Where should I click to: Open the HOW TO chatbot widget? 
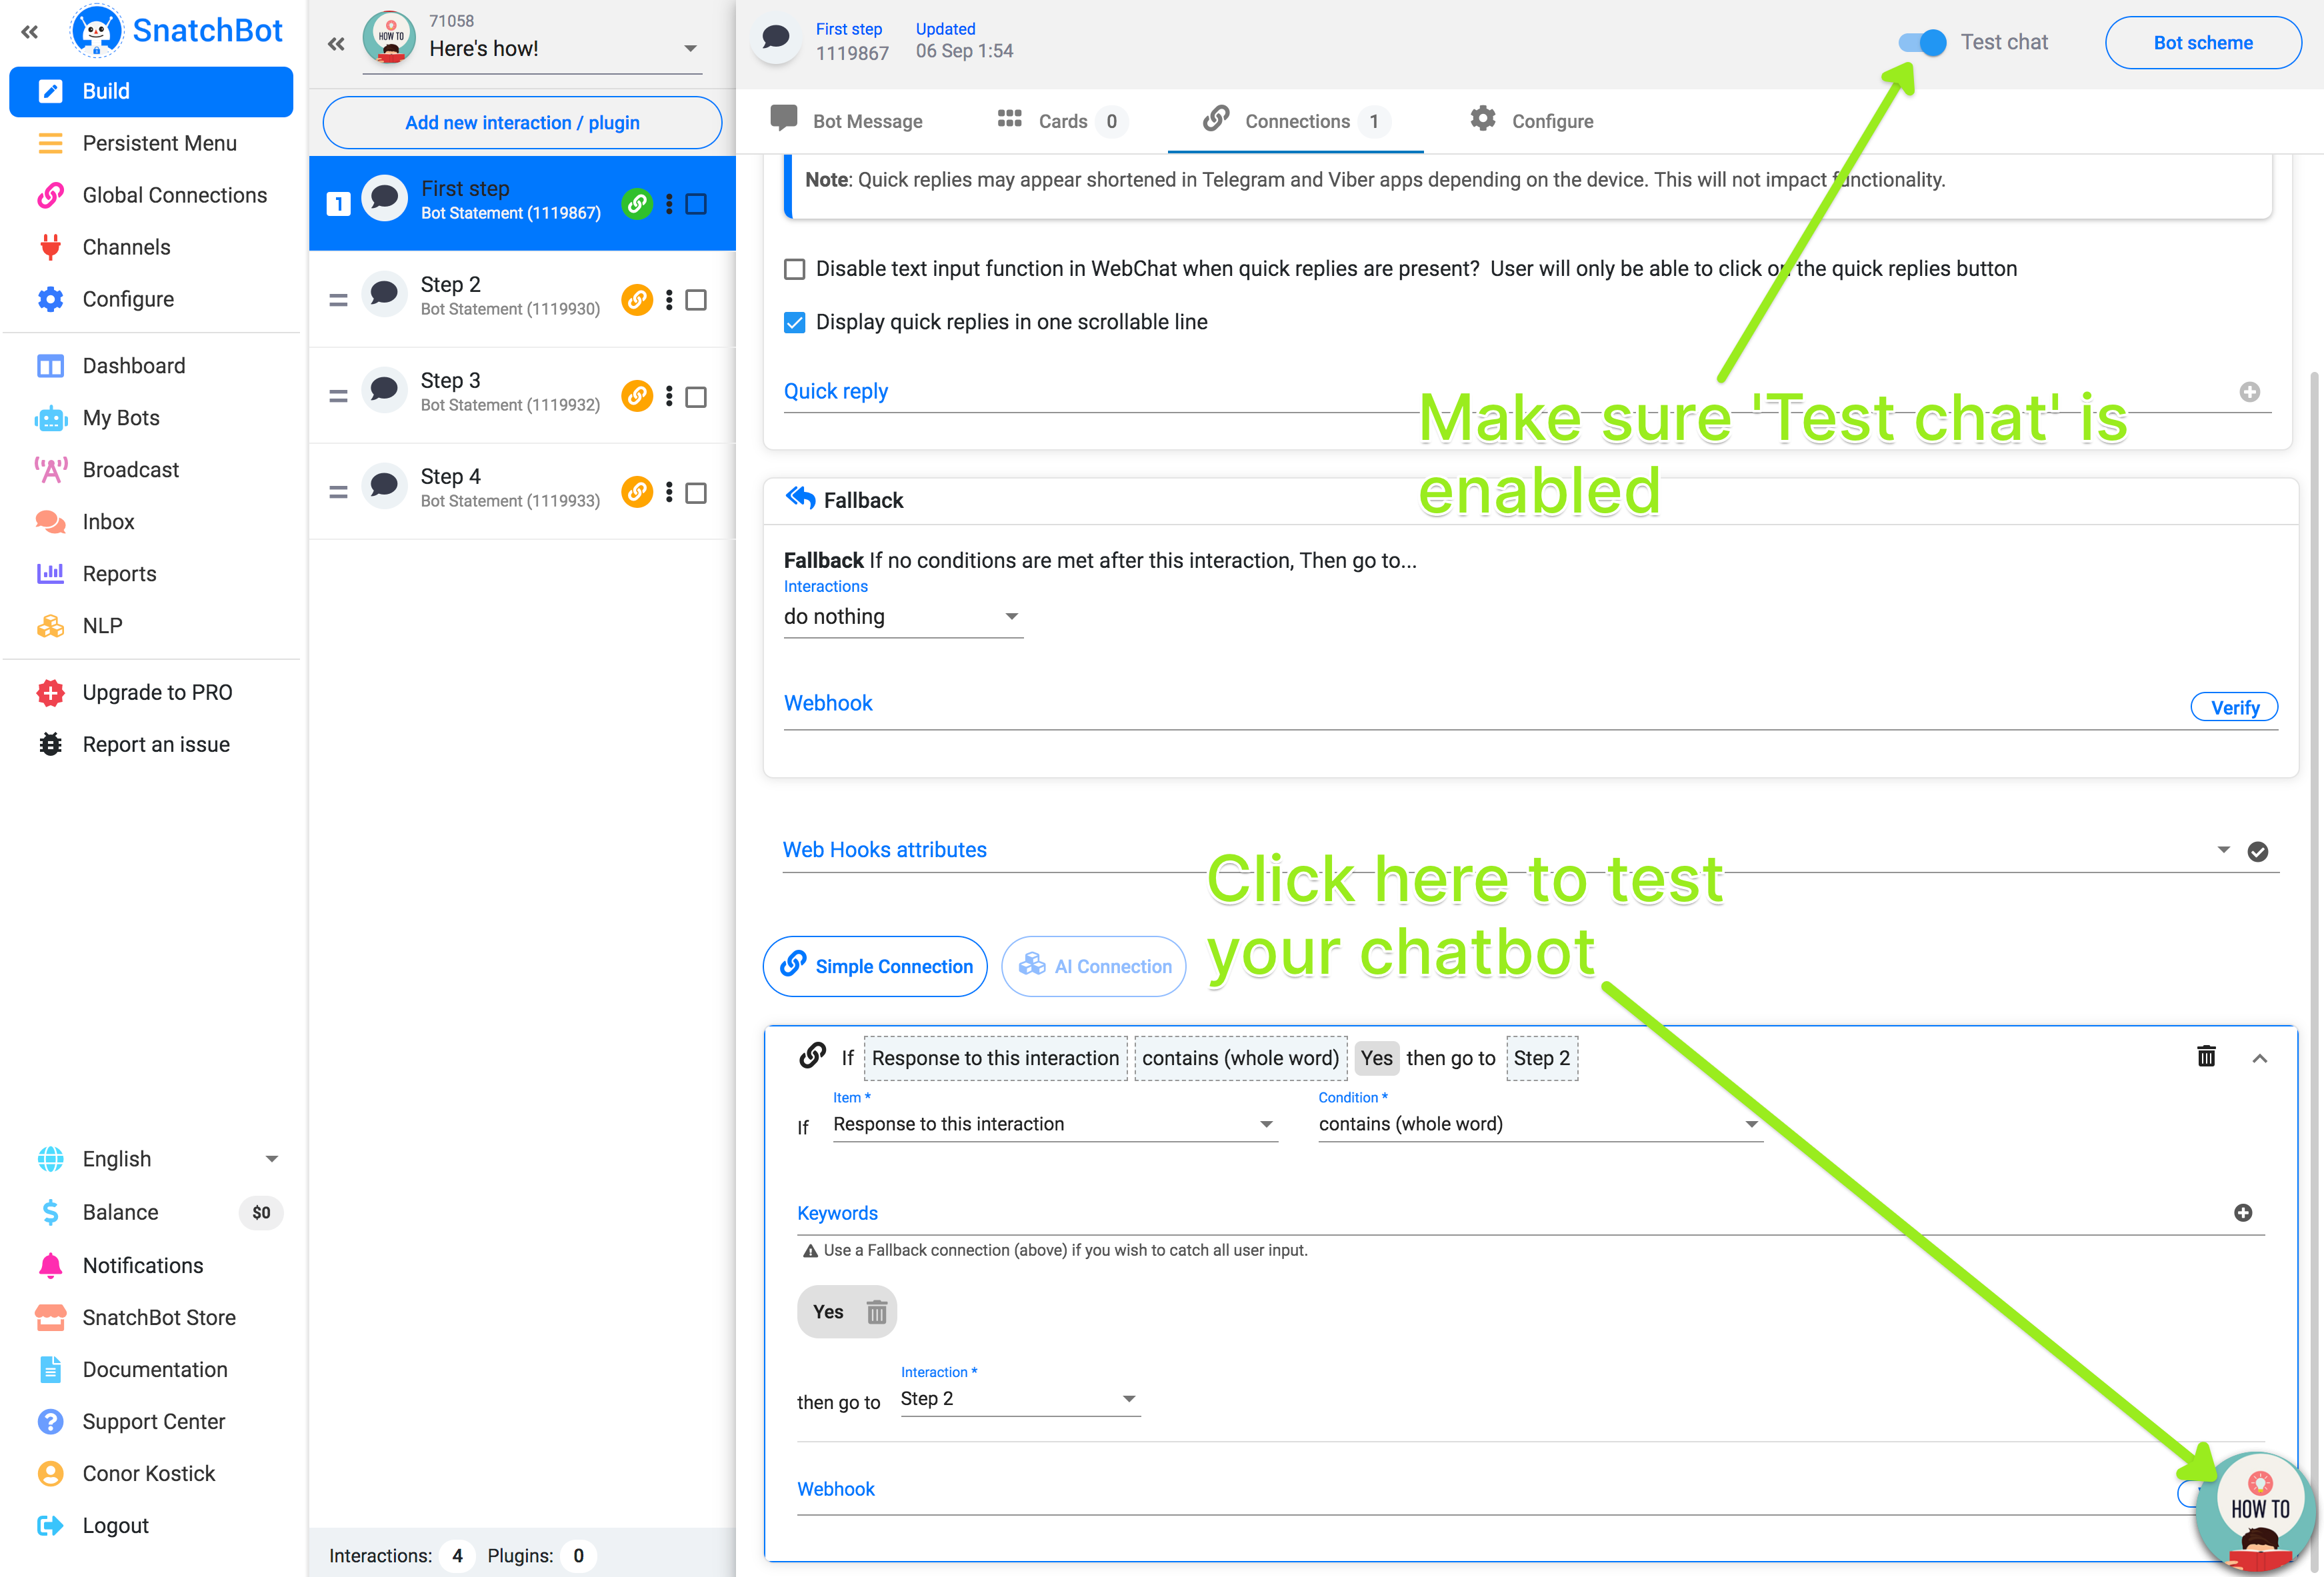point(2257,1510)
